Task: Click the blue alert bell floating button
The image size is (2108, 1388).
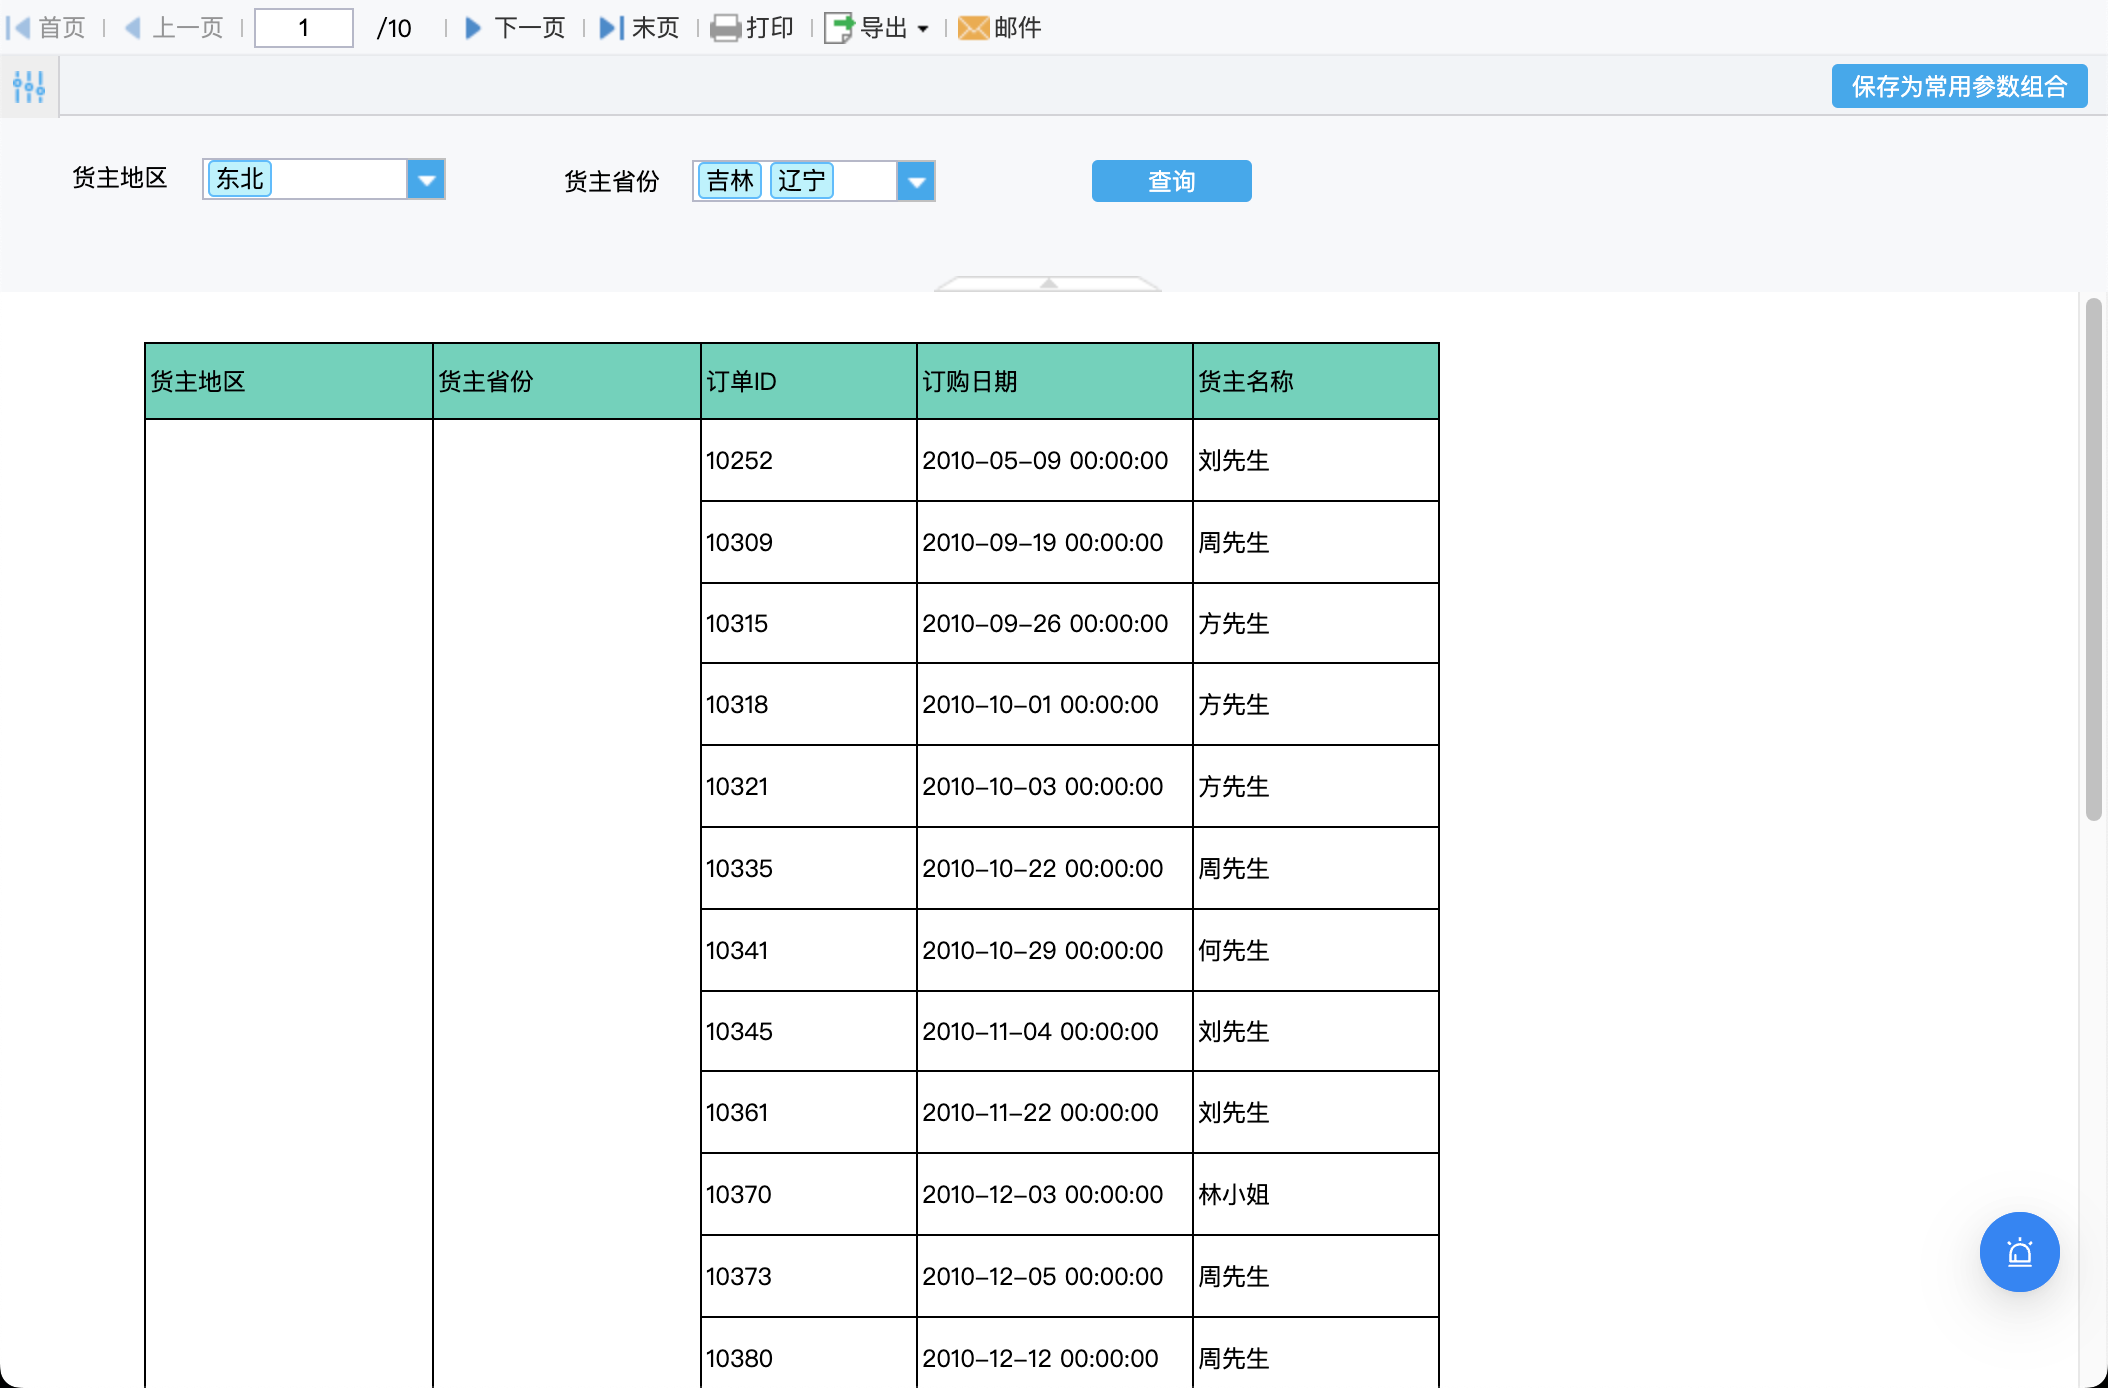Action: click(2019, 1252)
